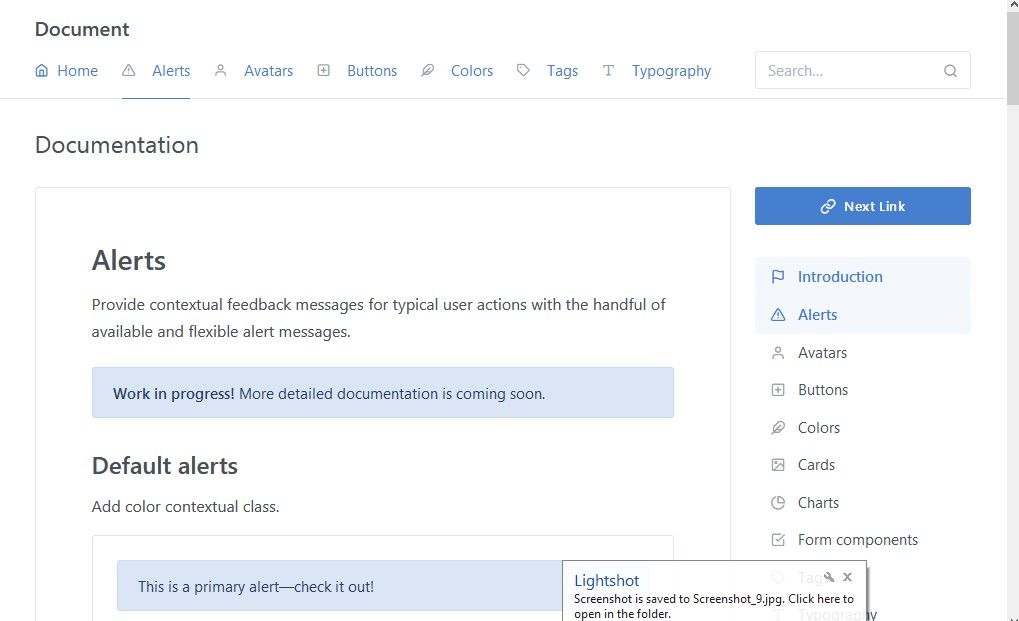Click the feather icon beside Colors in top navigation

[x=428, y=71]
